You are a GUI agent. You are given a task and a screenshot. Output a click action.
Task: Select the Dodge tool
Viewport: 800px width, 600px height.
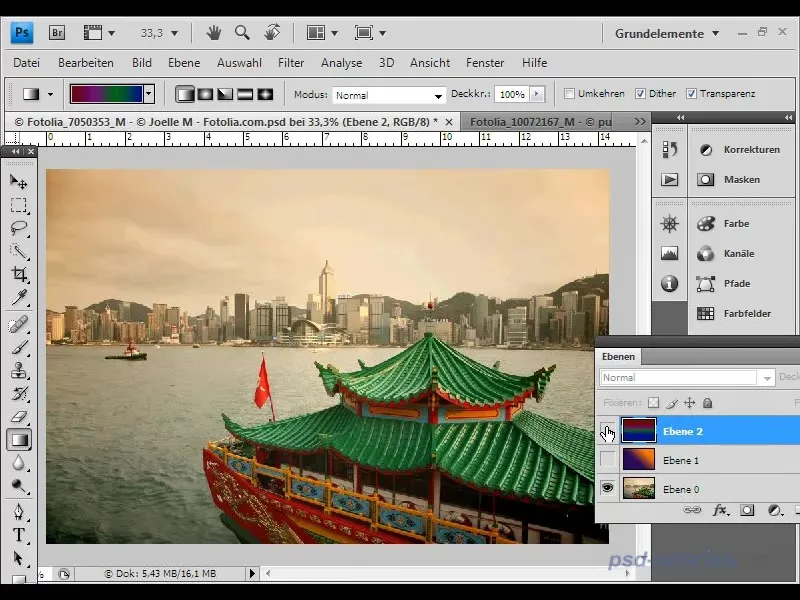click(x=18, y=486)
